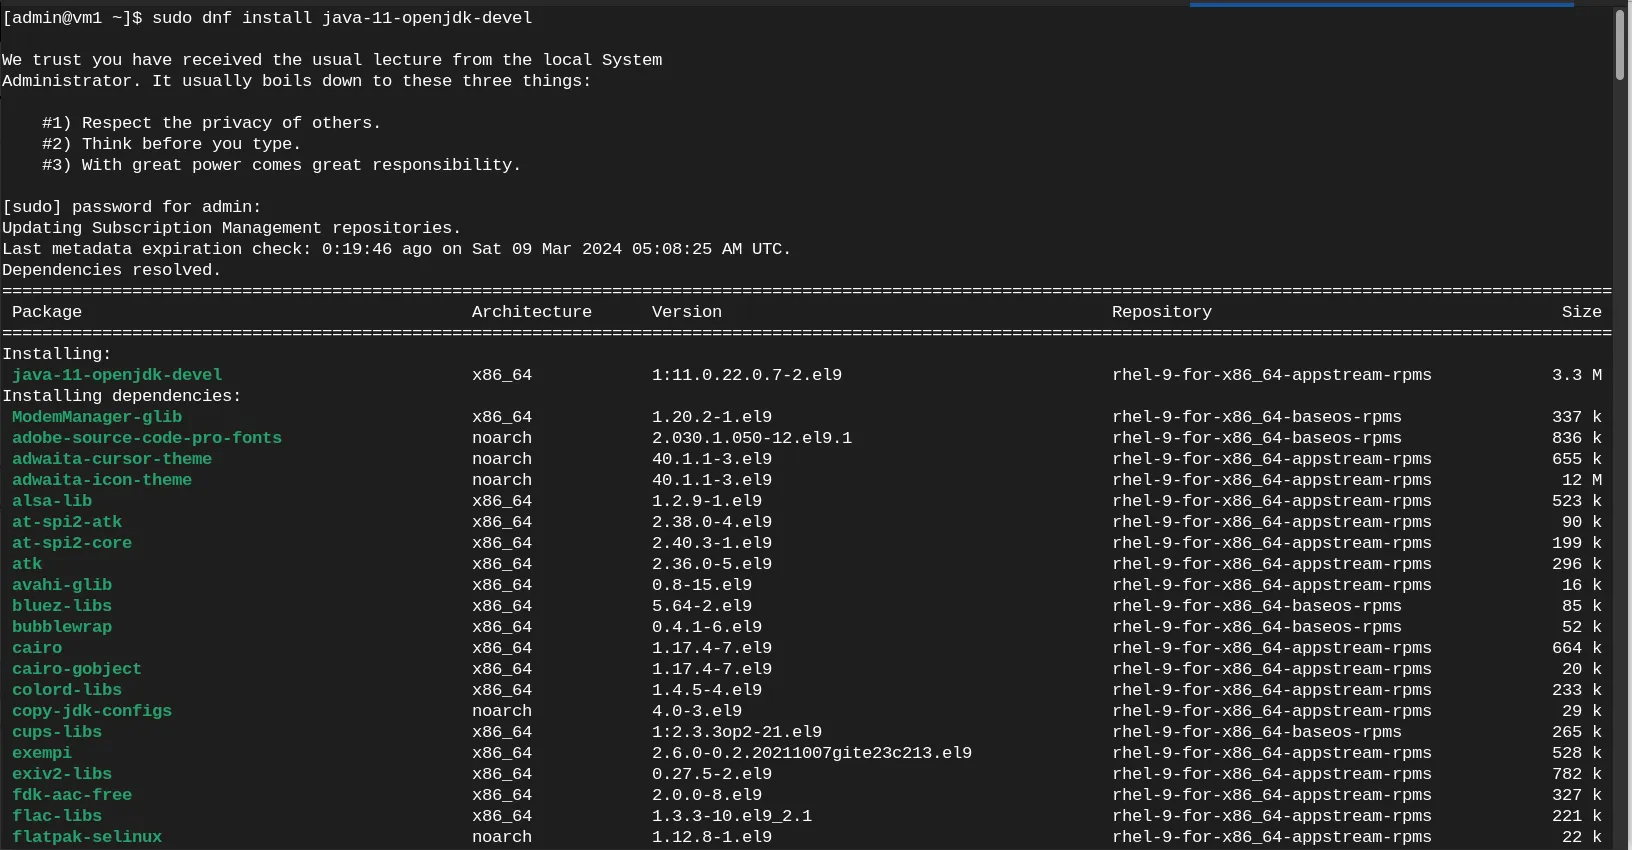Click the 782 k size value
This screenshot has width=1632, height=850.
tap(1577, 774)
